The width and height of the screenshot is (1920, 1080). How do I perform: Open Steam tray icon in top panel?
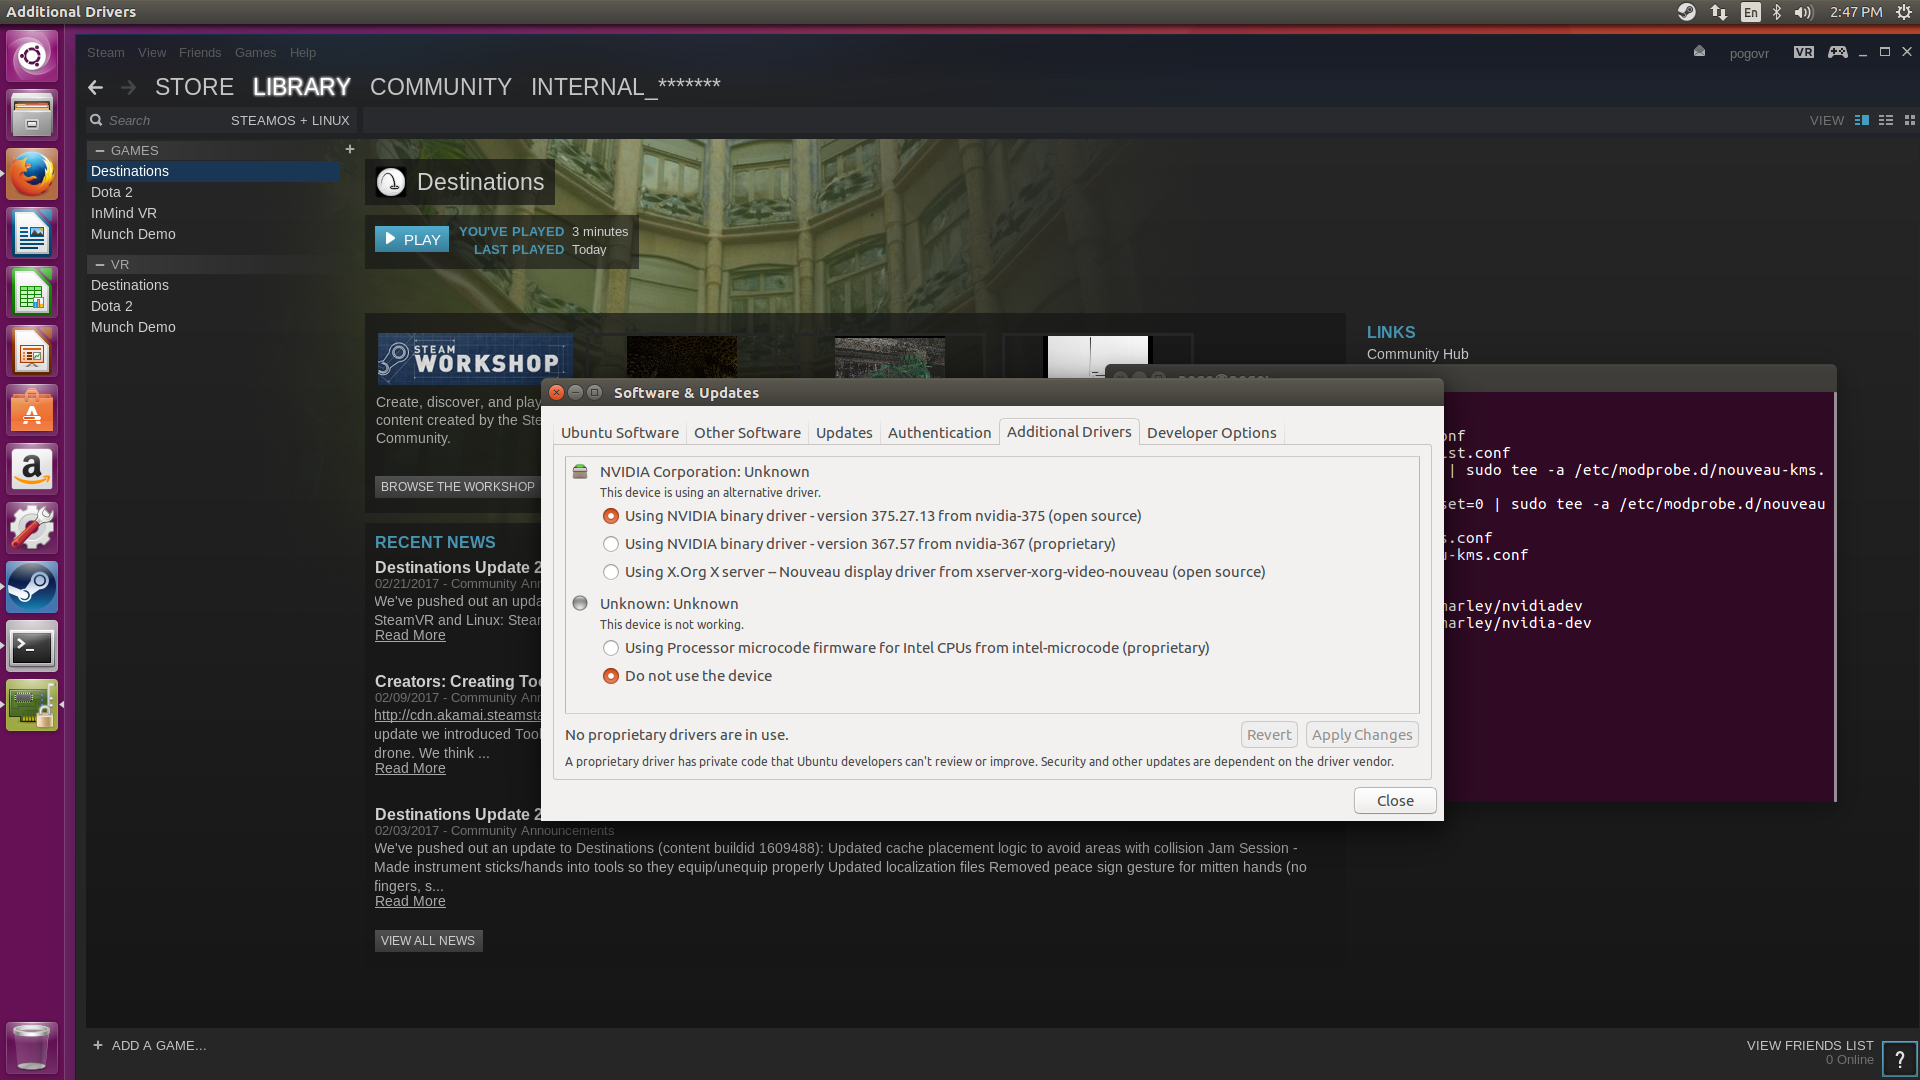[1686, 12]
